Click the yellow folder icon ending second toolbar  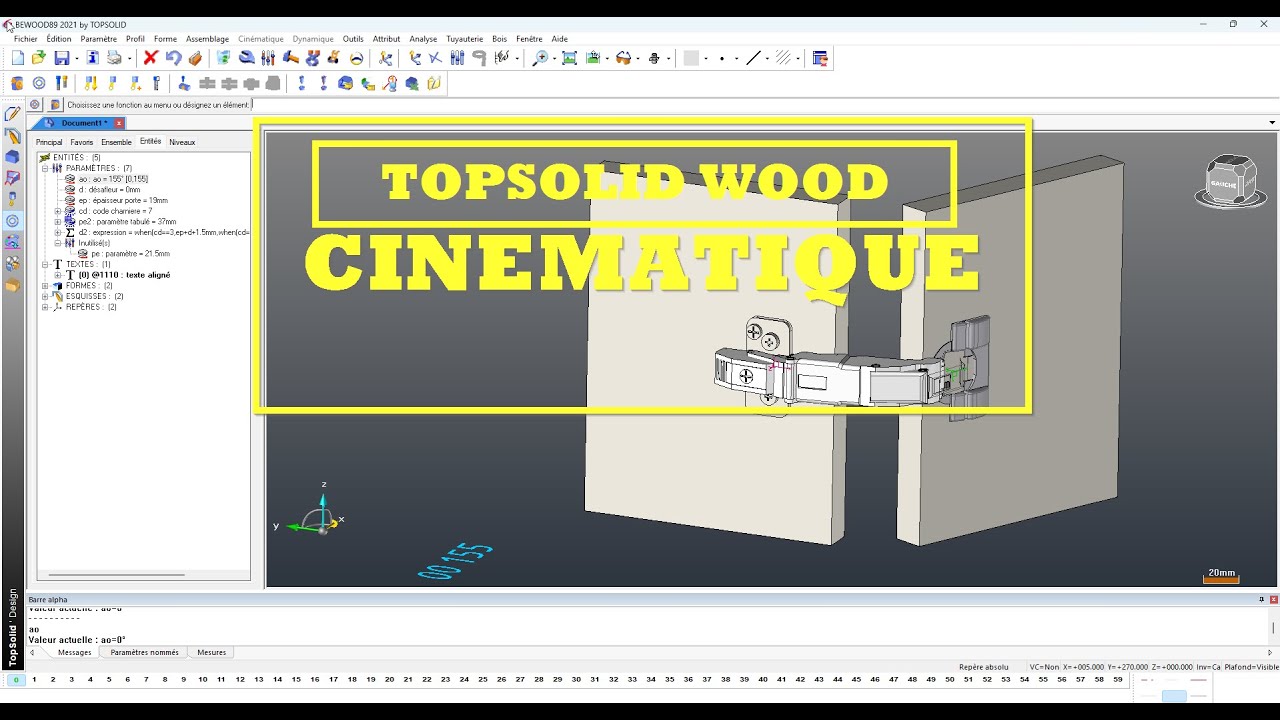(x=434, y=83)
